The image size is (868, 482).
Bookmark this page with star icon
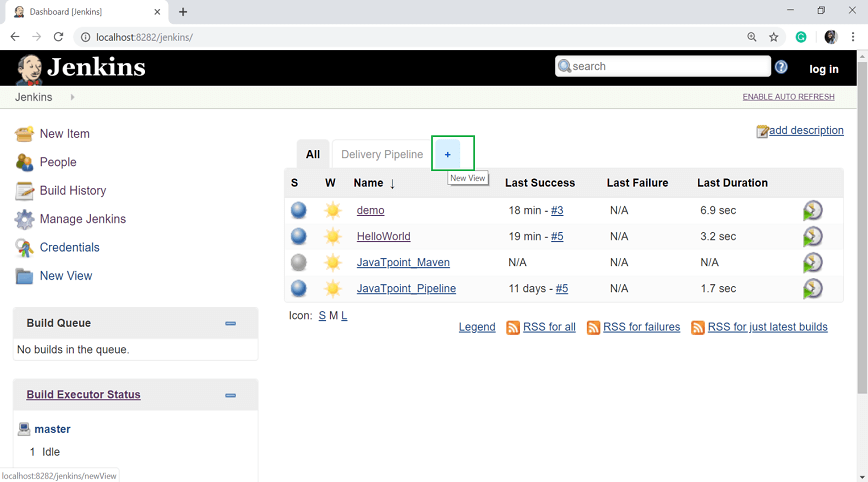(773, 37)
